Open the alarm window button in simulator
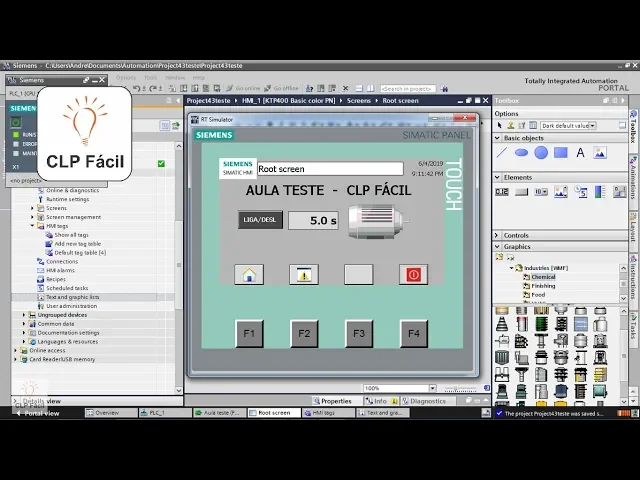The image size is (640, 480). tap(304, 275)
